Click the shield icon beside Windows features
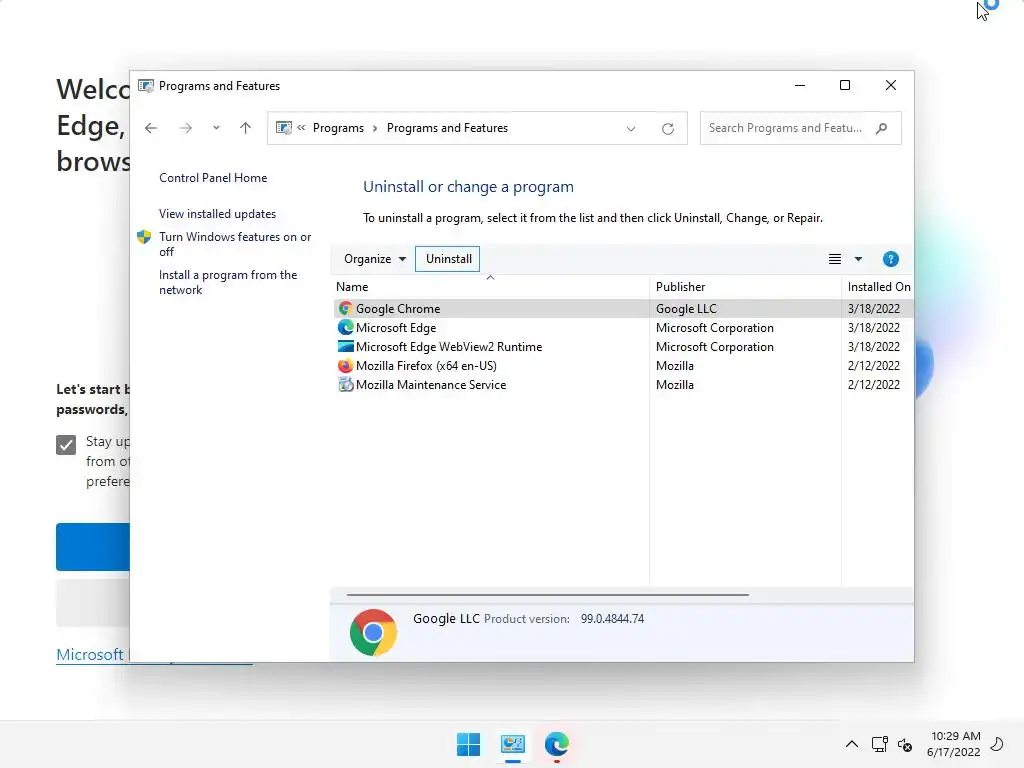The height and width of the screenshot is (768, 1024). pos(144,237)
